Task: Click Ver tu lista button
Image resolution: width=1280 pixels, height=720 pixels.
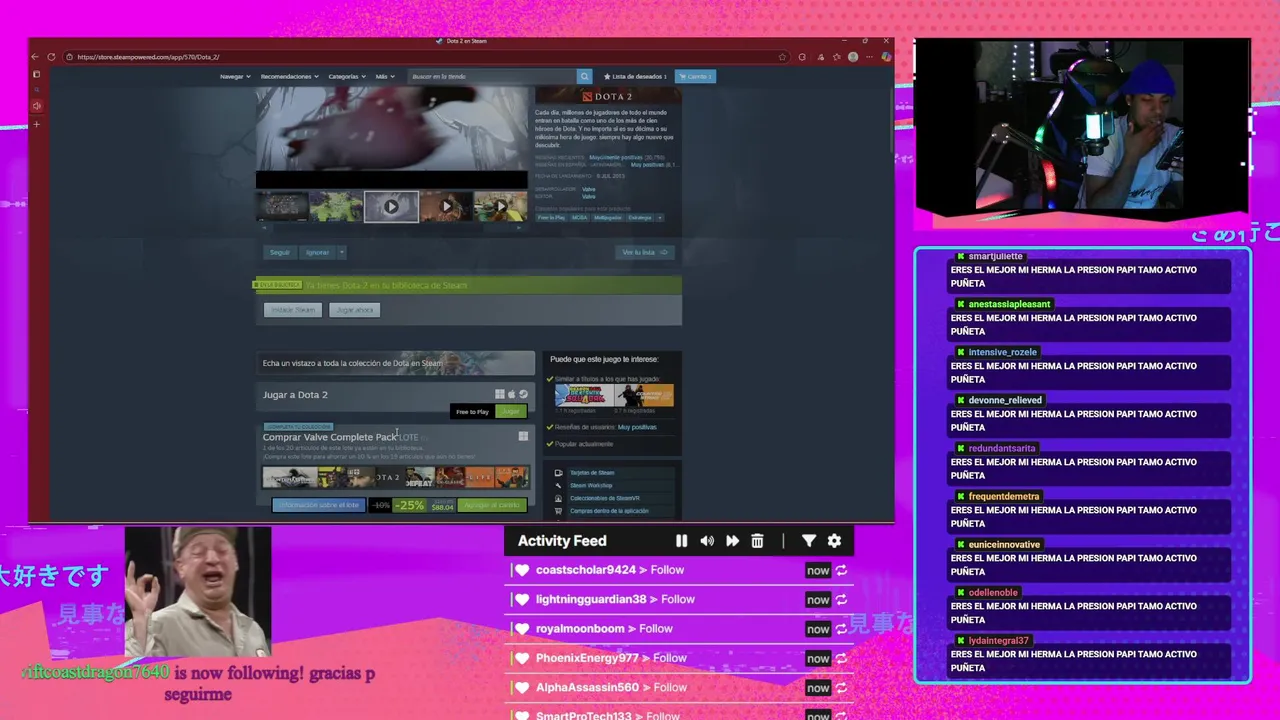Action: 645,252
